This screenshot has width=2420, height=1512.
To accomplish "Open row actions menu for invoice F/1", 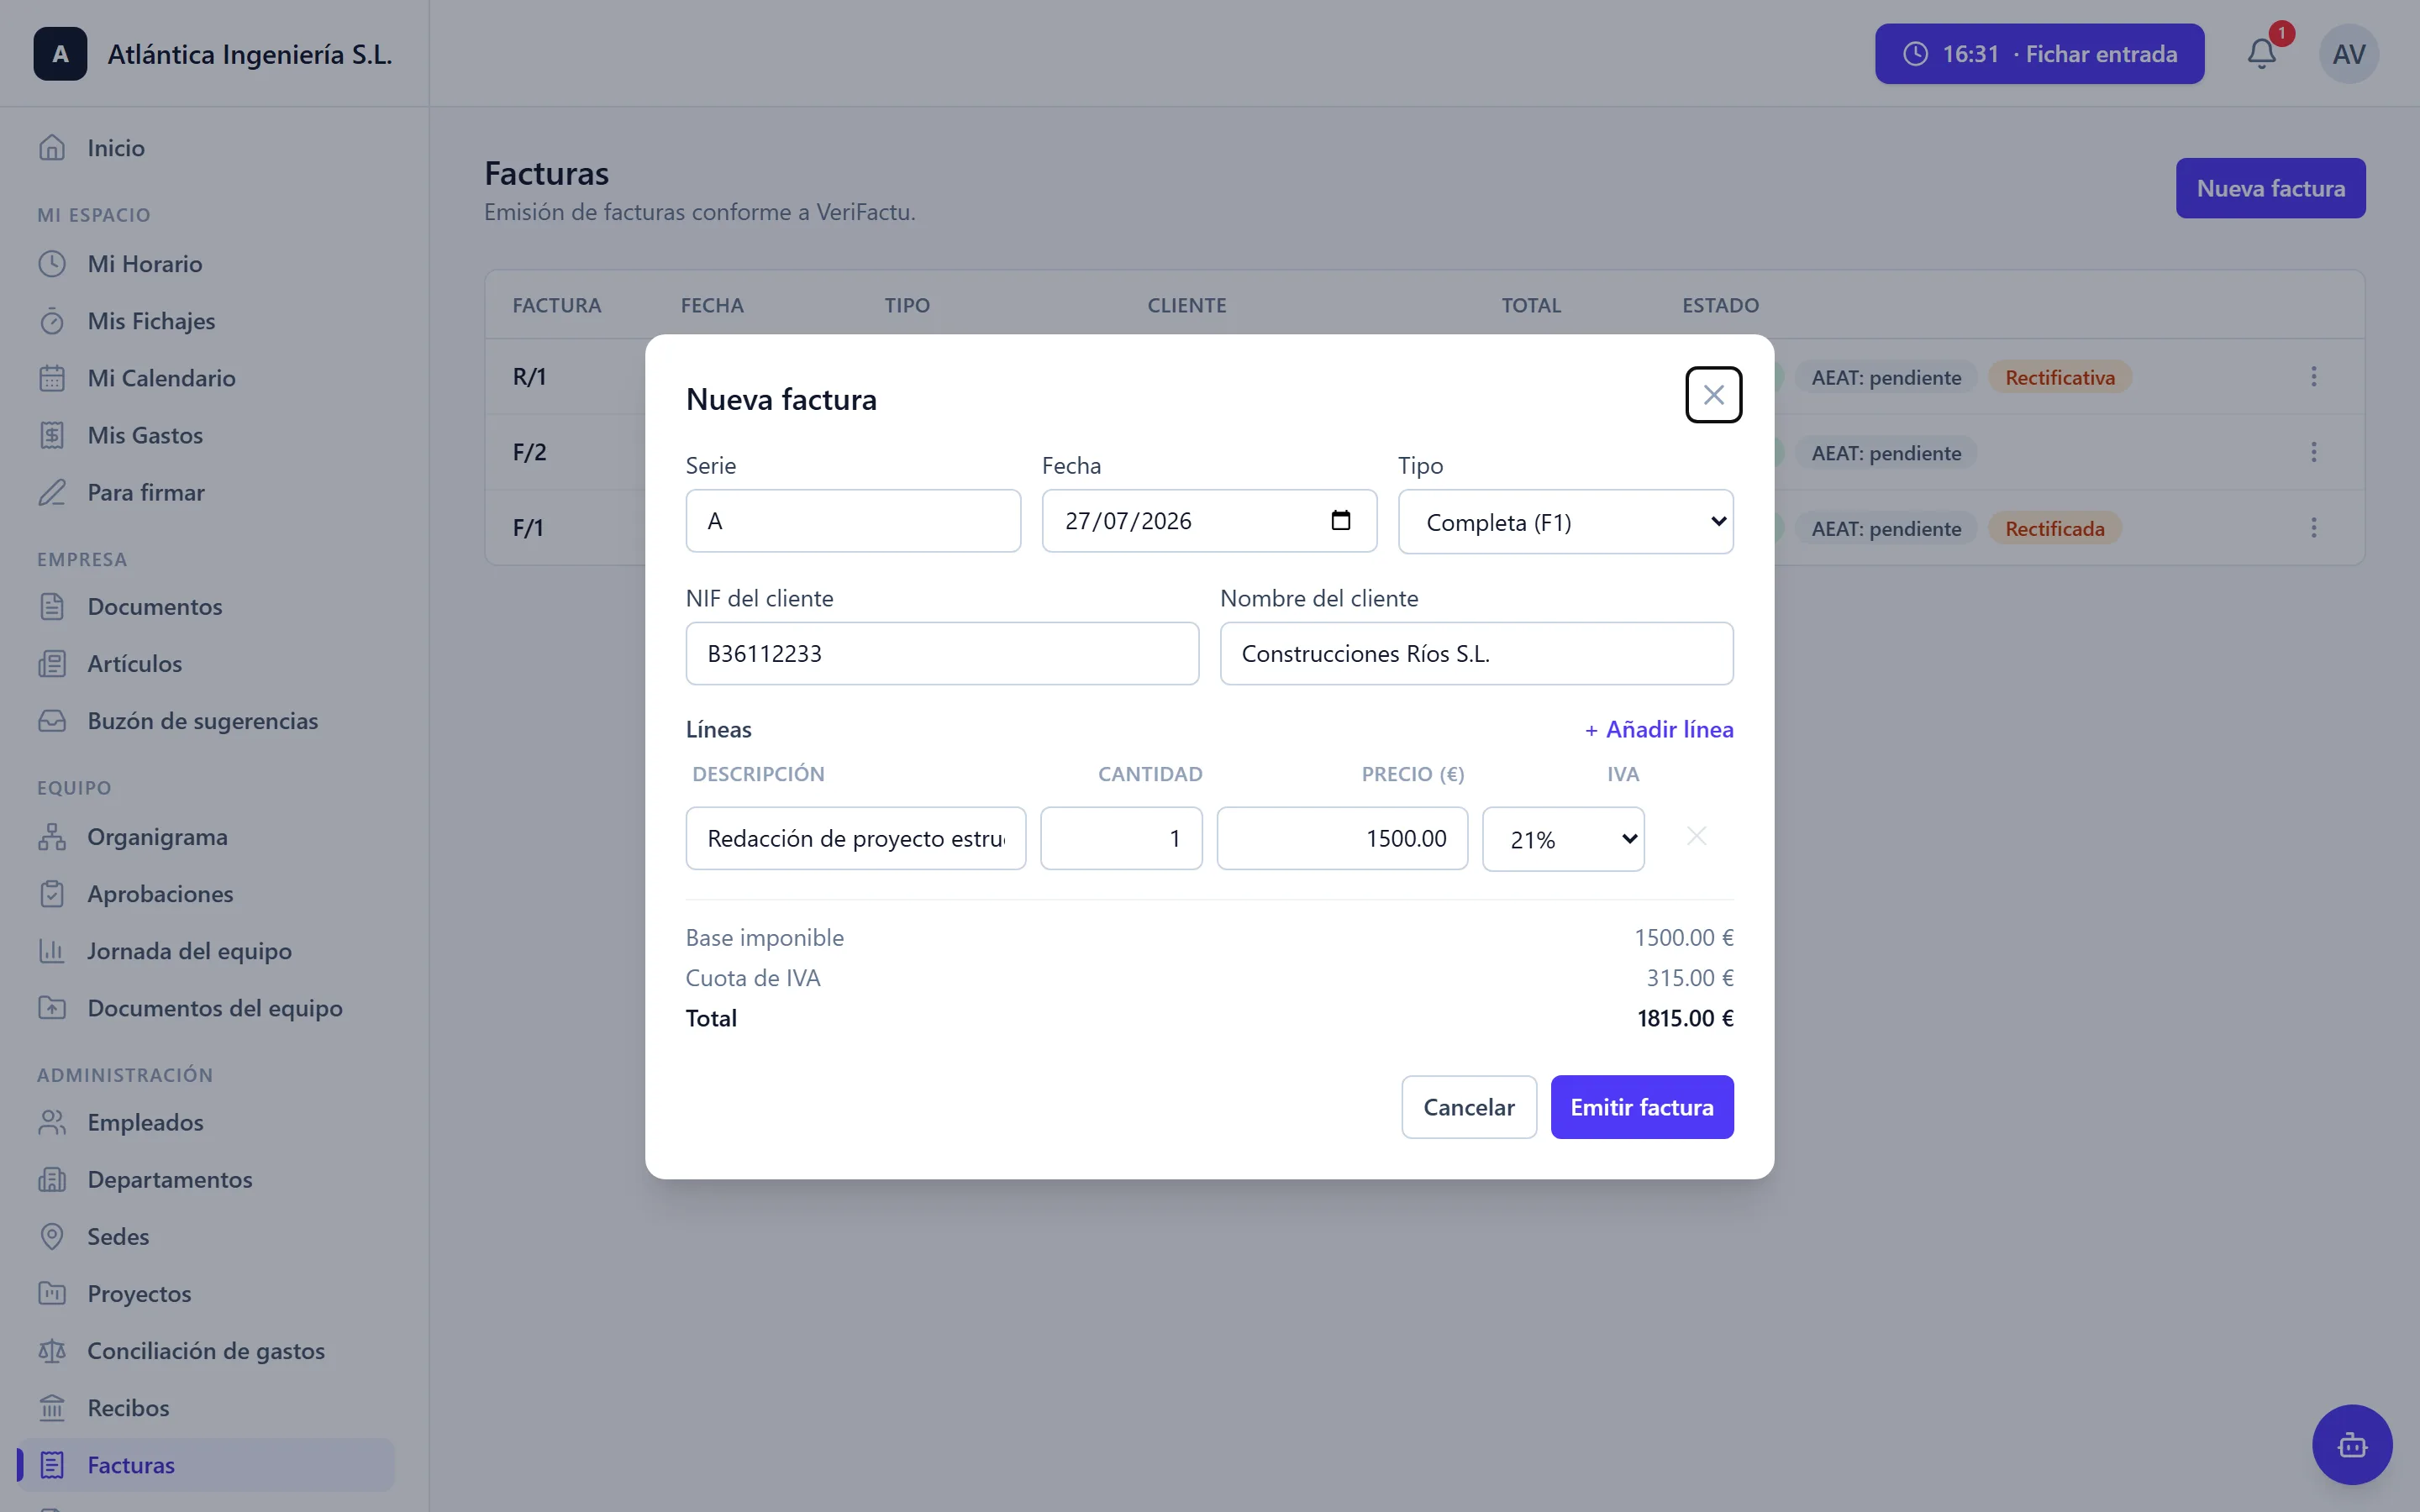I will tap(2313, 528).
